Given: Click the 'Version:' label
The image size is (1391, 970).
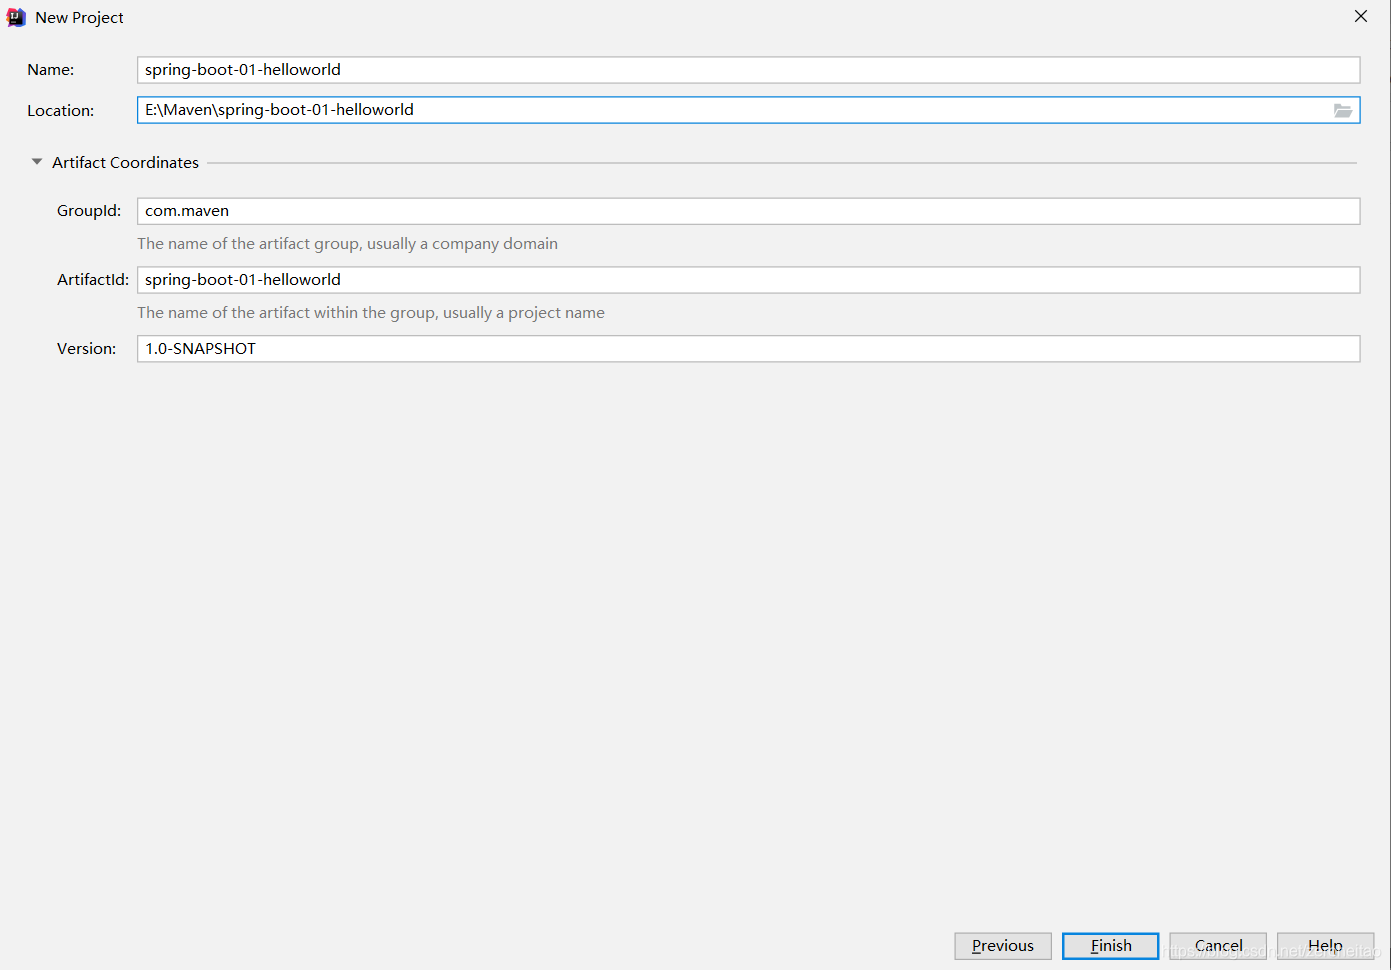Looking at the screenshot, I should tap(86, 349).
